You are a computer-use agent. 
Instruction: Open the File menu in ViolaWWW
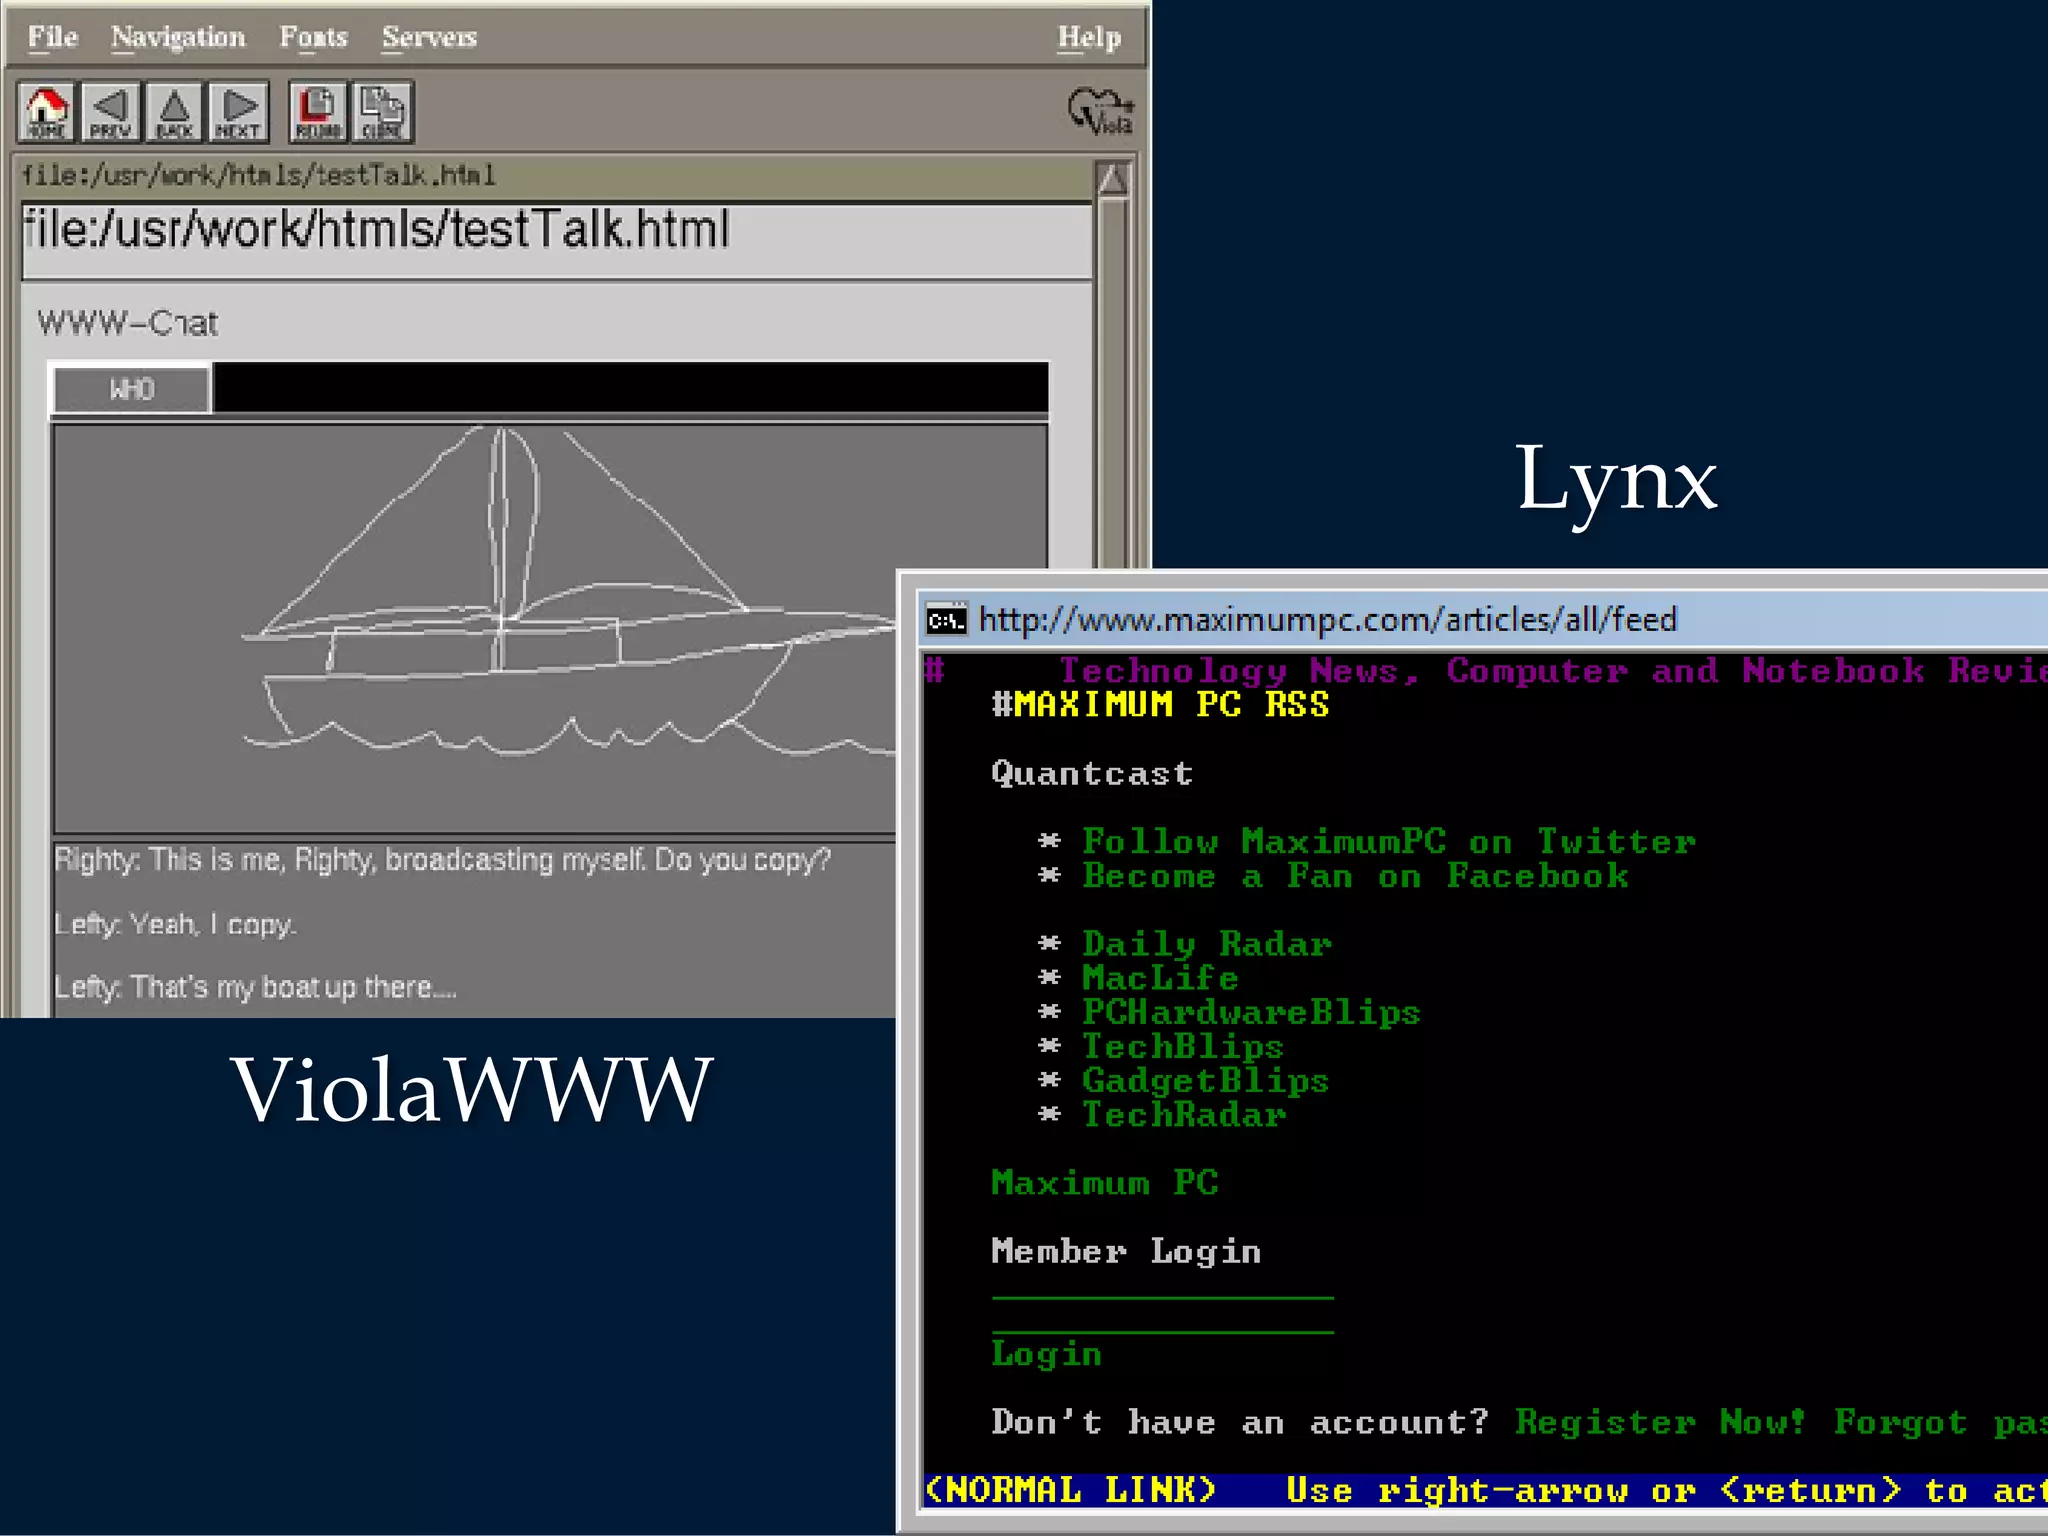pos(52,38)
